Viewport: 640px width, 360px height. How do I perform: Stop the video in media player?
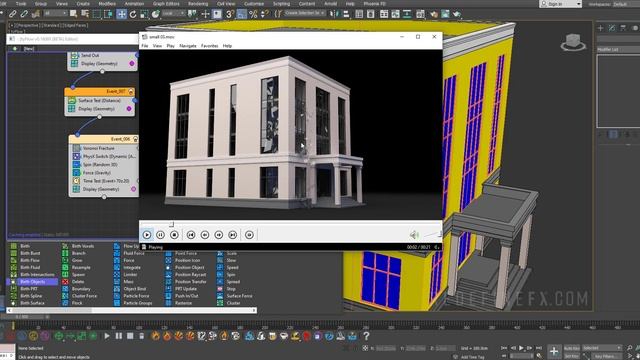tap(174, 235)
